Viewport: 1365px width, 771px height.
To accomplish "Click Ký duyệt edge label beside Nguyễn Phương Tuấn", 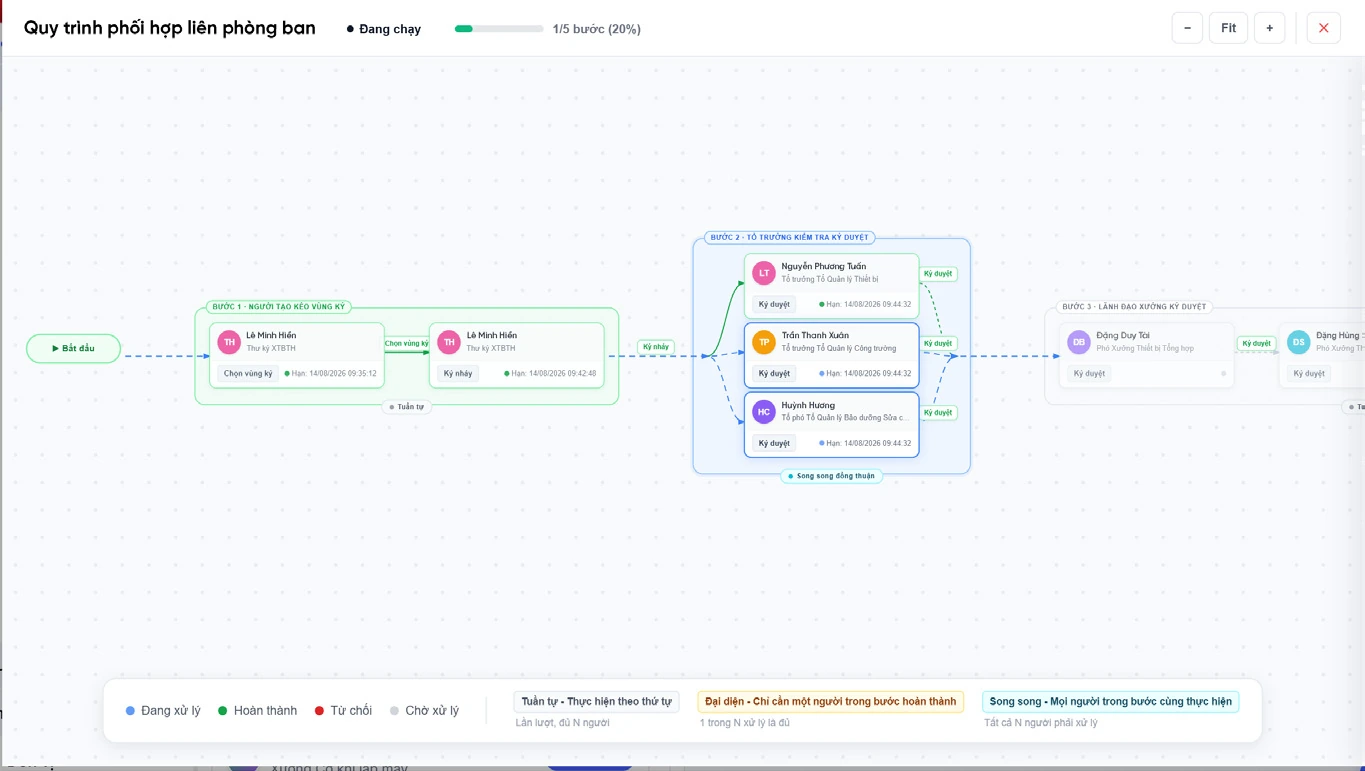I will pyautogui.click(x=938, y=274).
